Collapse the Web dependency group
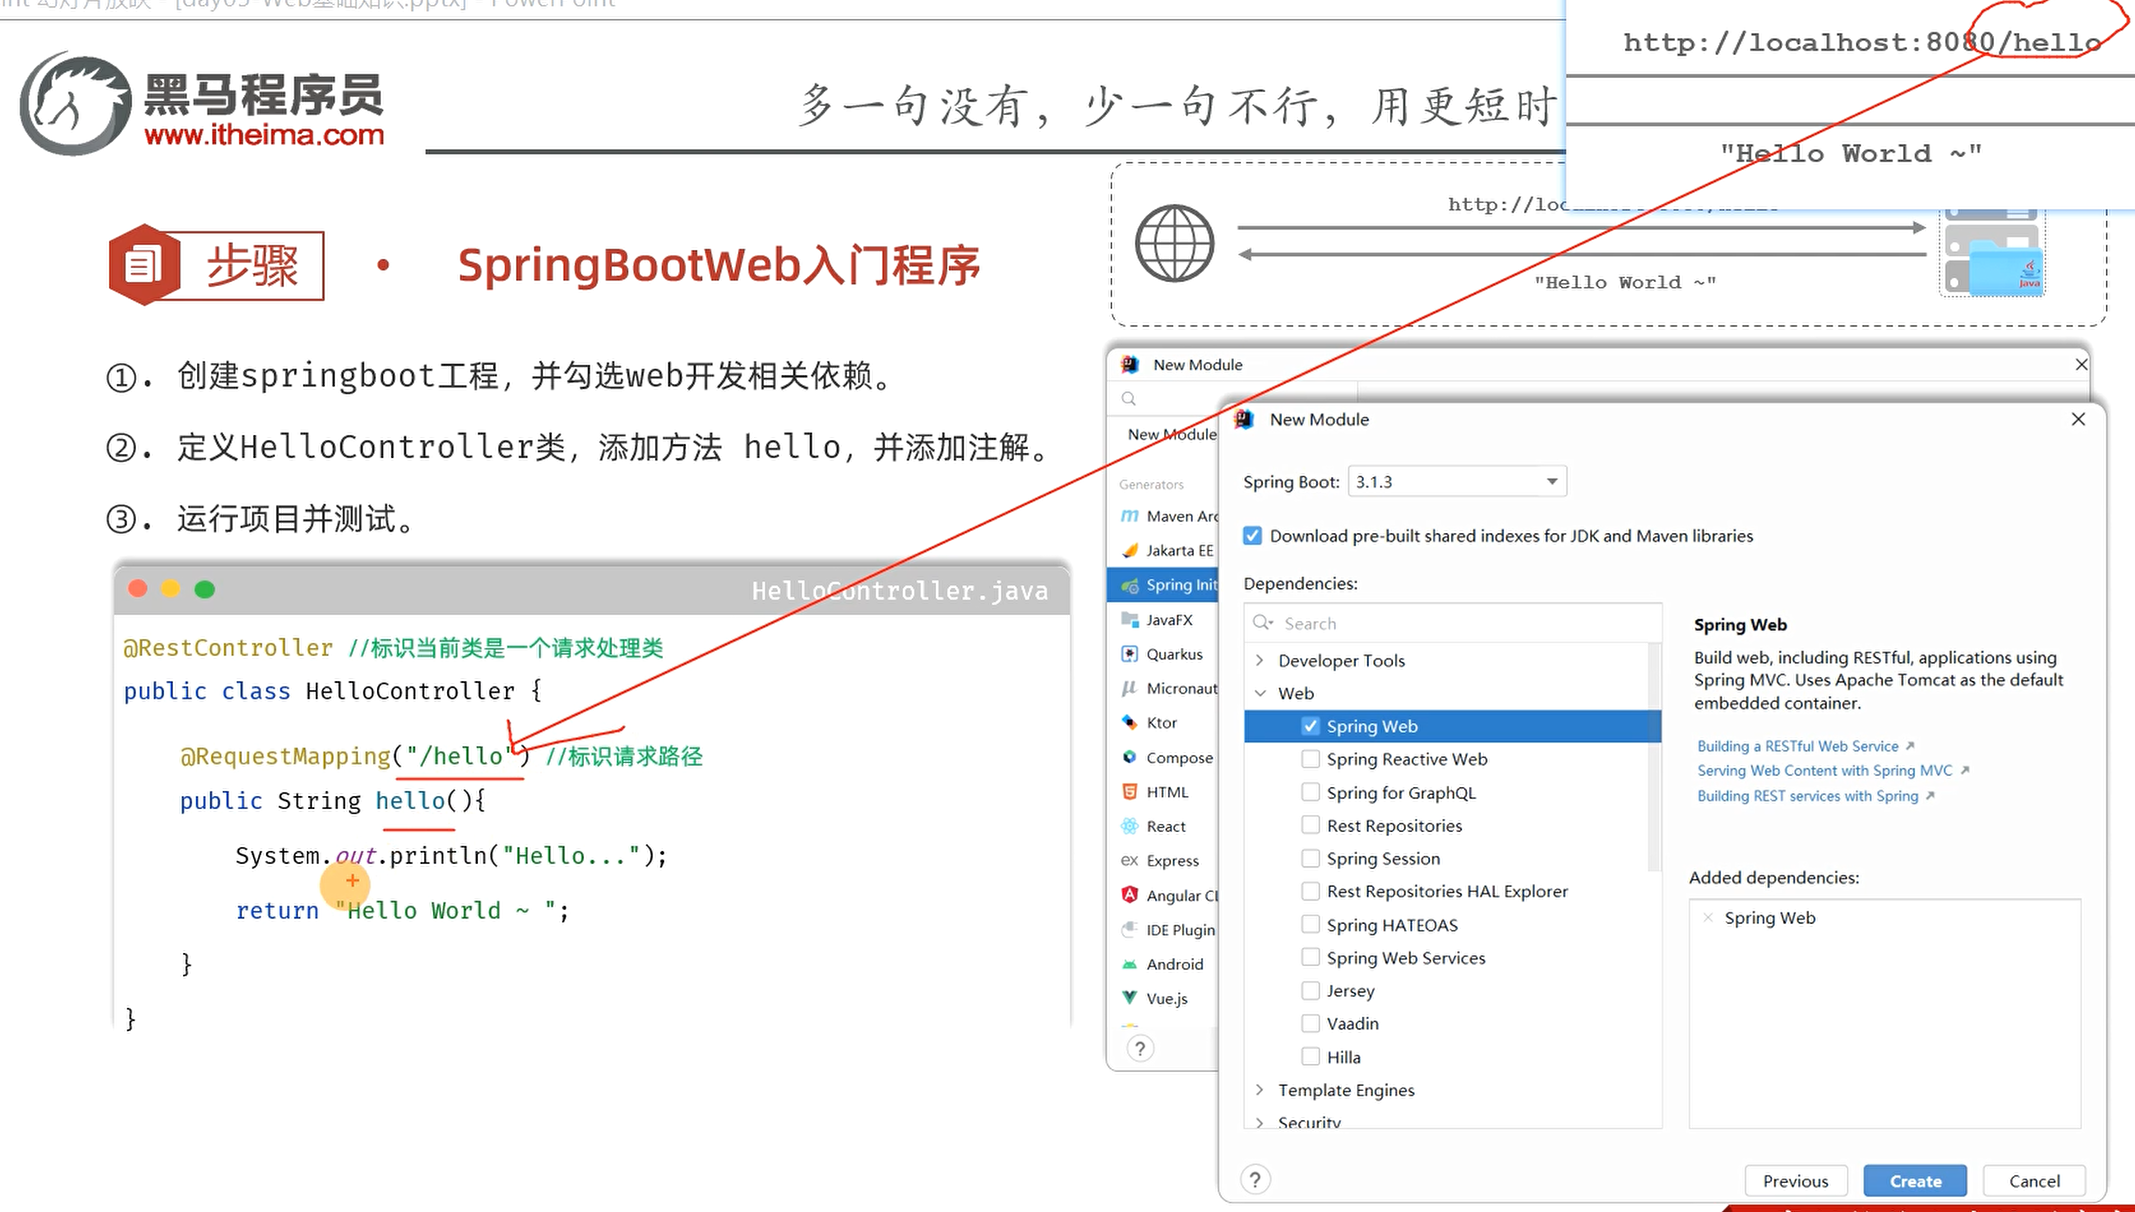Image resolution: width=2135 pixels, height=1212 pixels. click(1260, 693)
